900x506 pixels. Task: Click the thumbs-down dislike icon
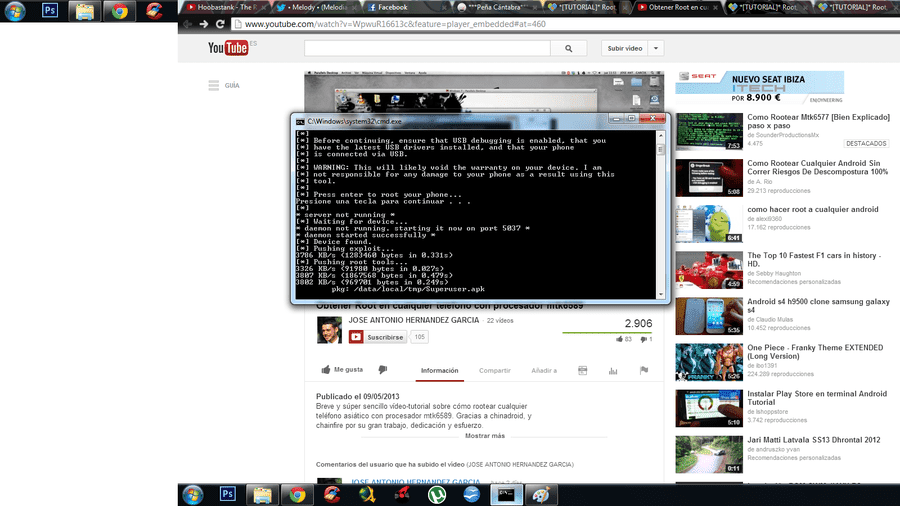[383, 369]
